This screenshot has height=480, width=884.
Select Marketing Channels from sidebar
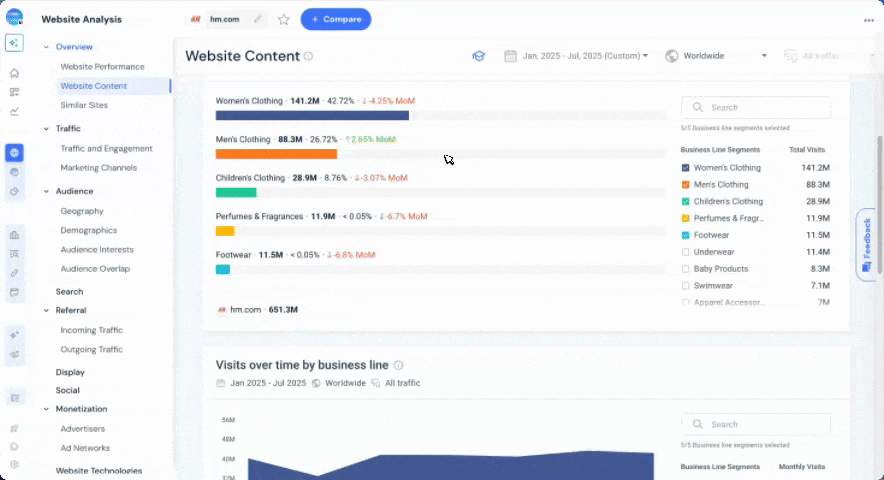(98, 168)
